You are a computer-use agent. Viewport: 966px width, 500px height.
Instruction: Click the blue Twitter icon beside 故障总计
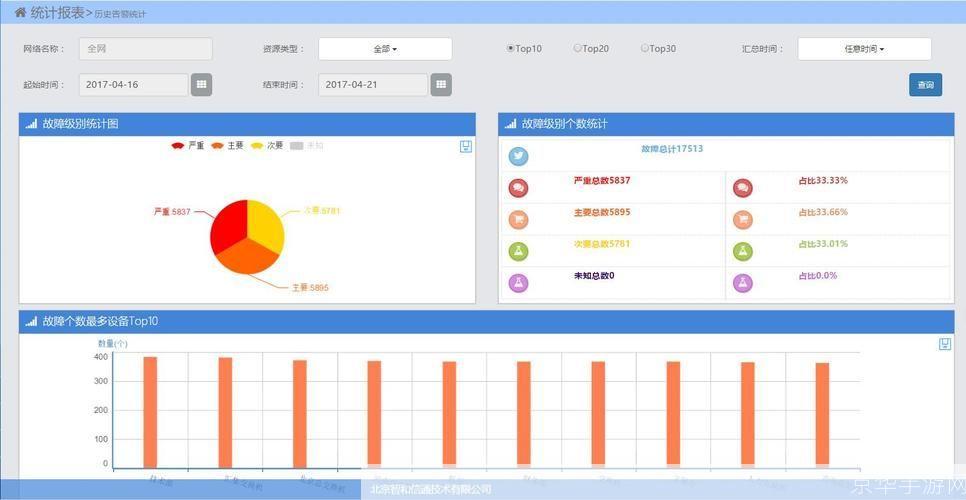click(x=518, y=156)
